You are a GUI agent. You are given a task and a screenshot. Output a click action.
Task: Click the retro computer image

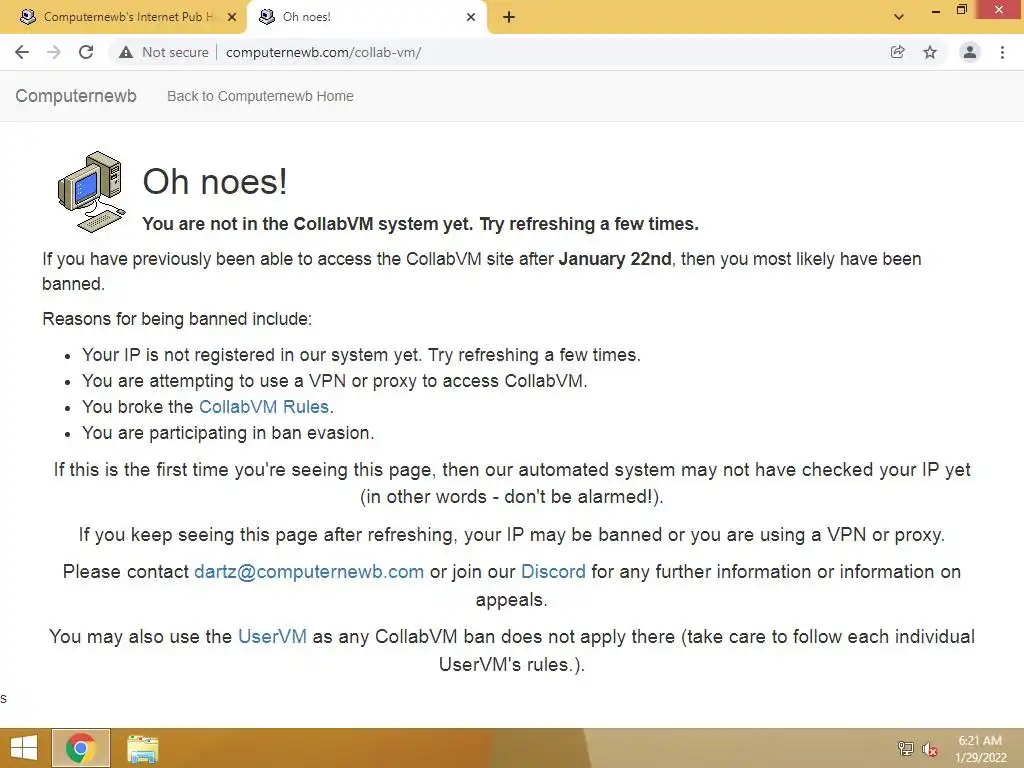click(91, 191)
